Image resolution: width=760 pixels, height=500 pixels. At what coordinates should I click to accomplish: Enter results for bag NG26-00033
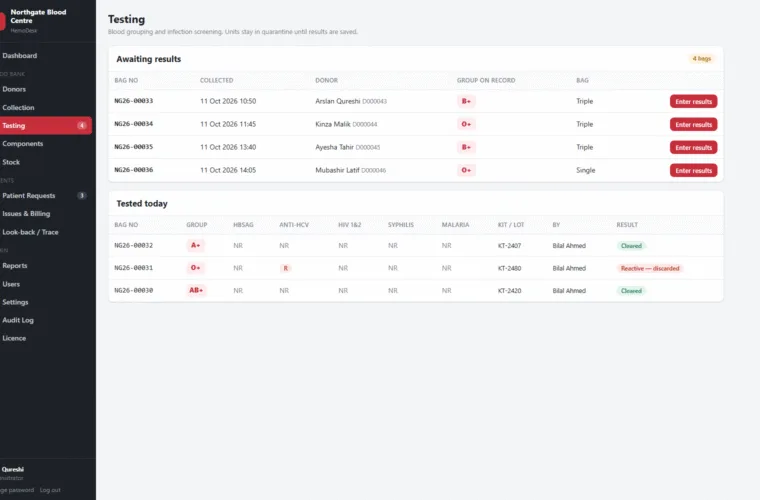point(693,101)
